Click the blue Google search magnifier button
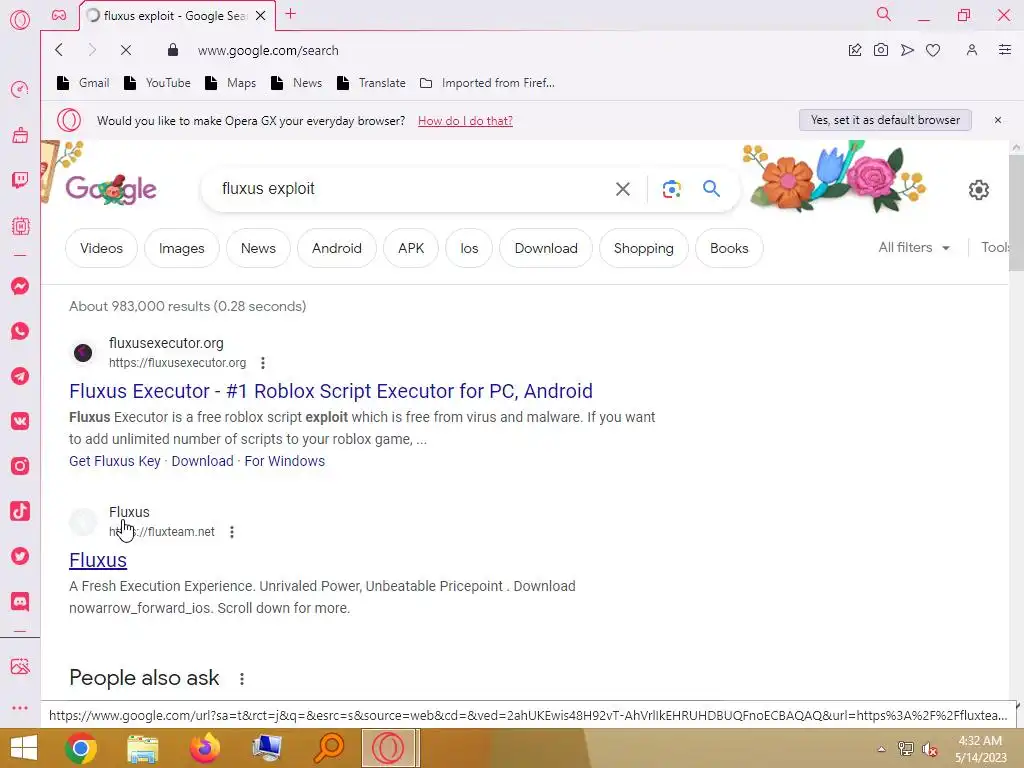The width and height of the screenshot is (1024, 768). 711,189
